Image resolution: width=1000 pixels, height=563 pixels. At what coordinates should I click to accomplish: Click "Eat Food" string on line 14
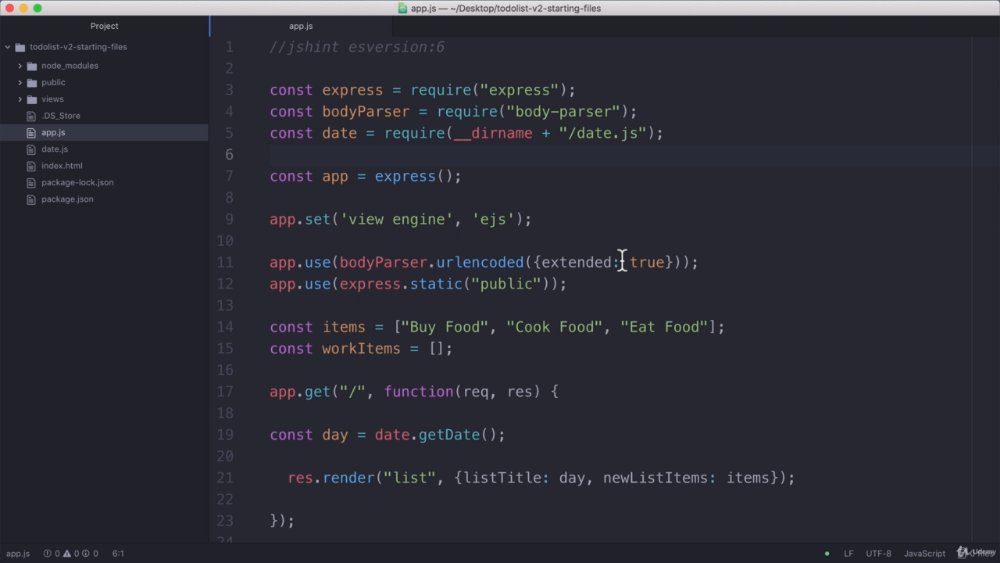664,327
